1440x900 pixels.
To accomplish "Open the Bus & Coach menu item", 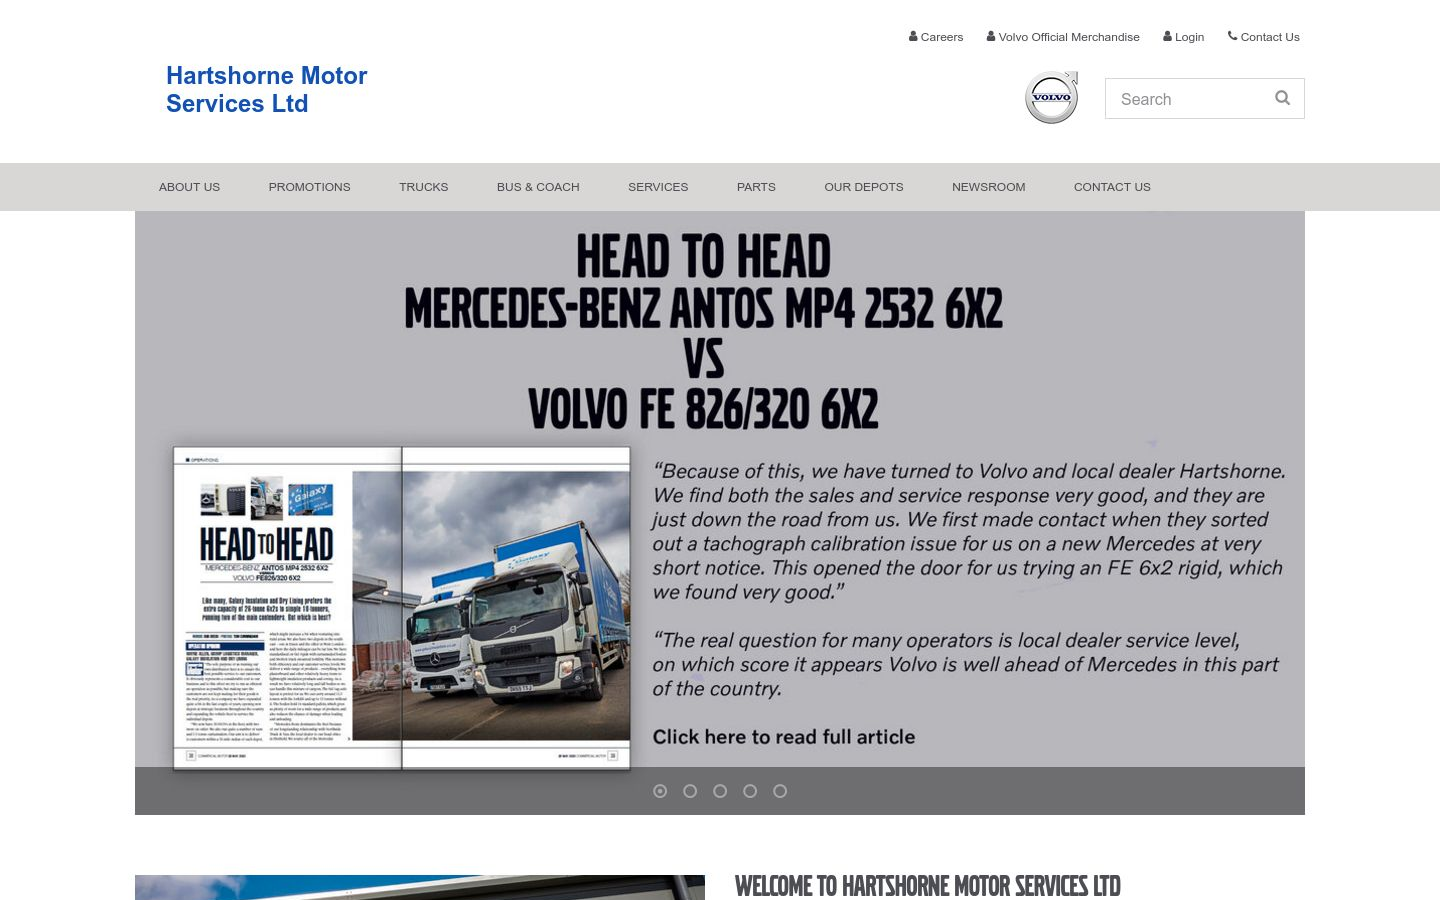I will tap(538, 187).
